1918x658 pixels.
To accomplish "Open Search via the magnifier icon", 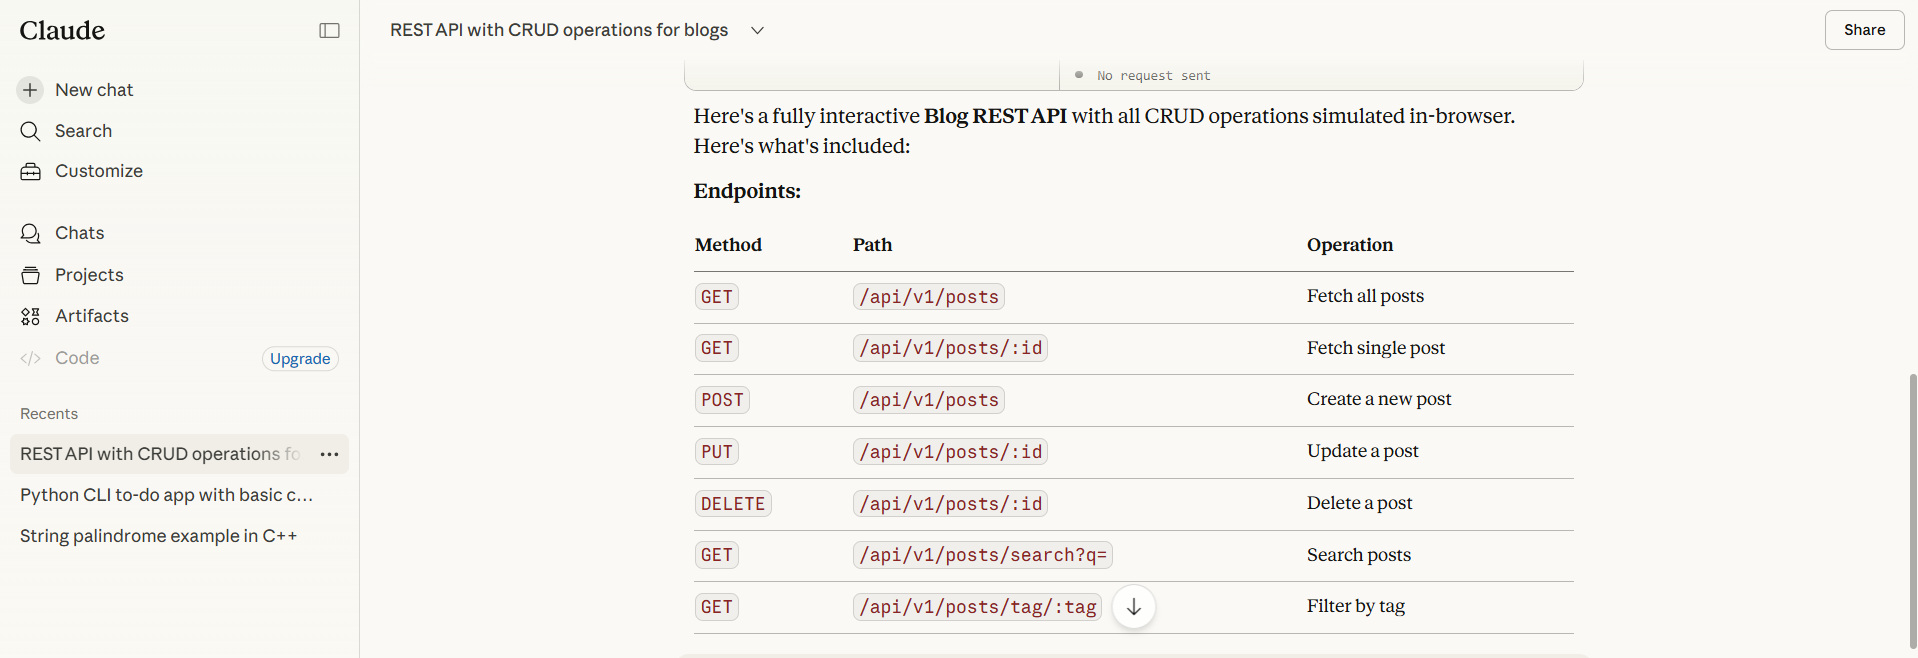I will (30, 131).
